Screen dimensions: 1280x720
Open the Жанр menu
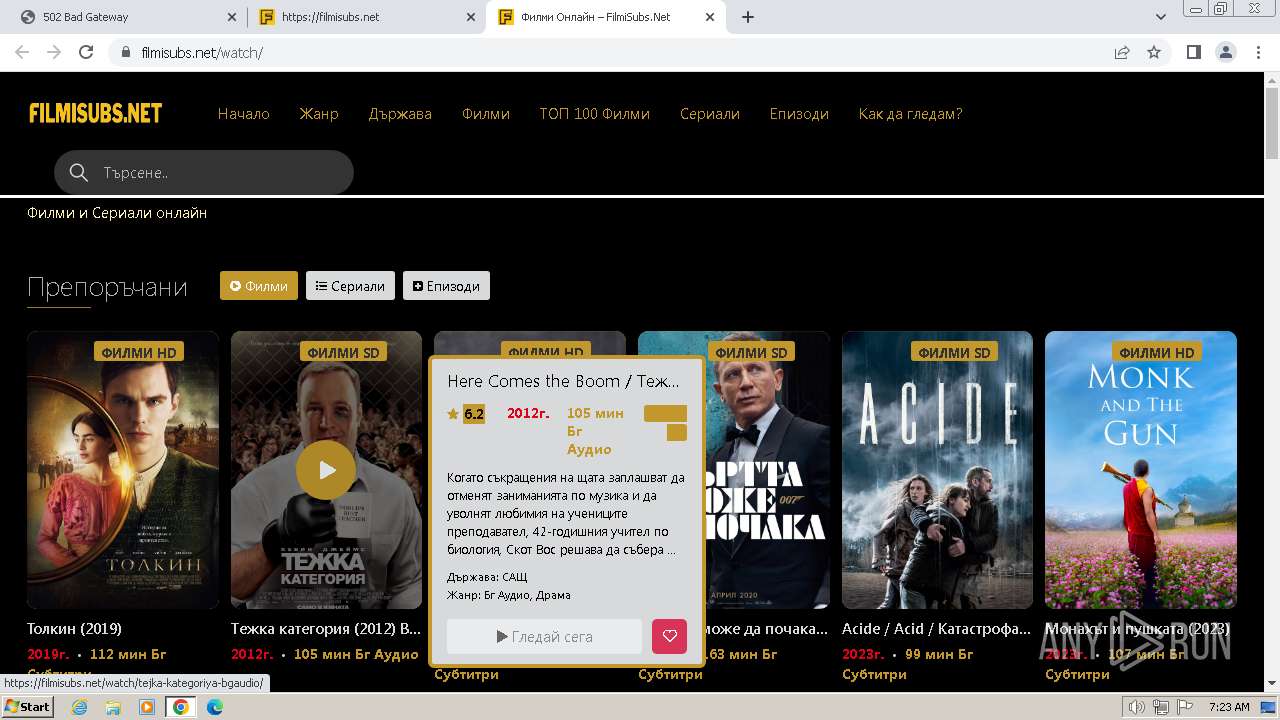click(319, 114)
